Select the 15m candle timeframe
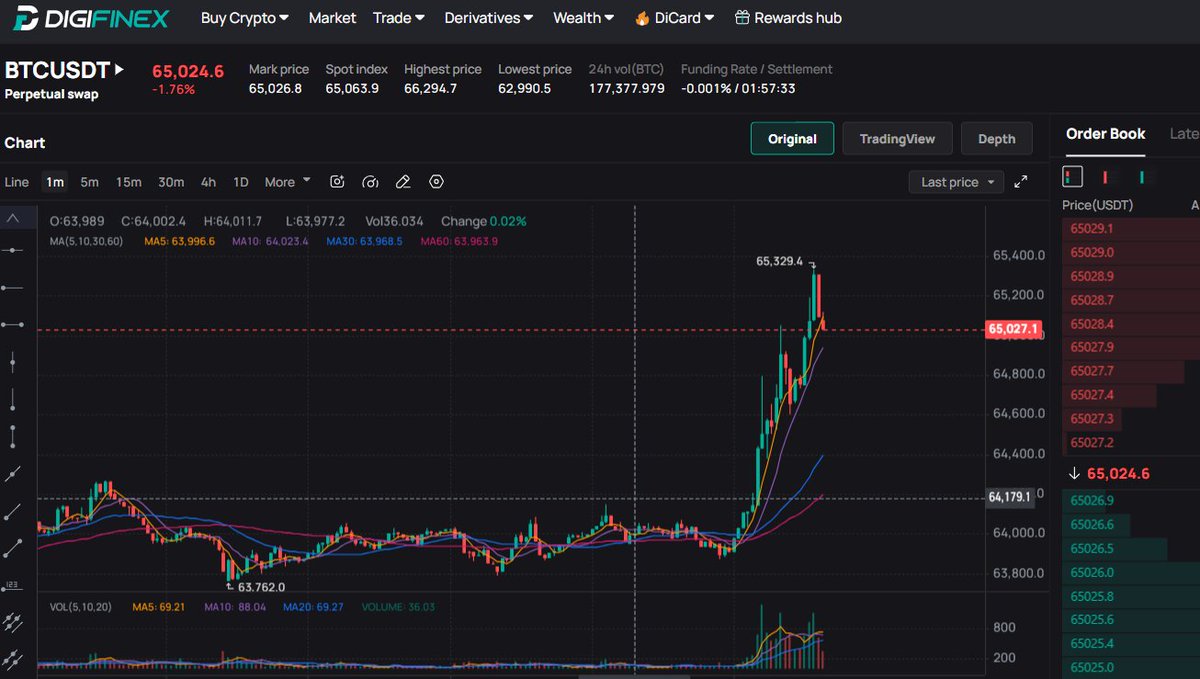The image size is (1200, 679). click(x=128, y=182)
